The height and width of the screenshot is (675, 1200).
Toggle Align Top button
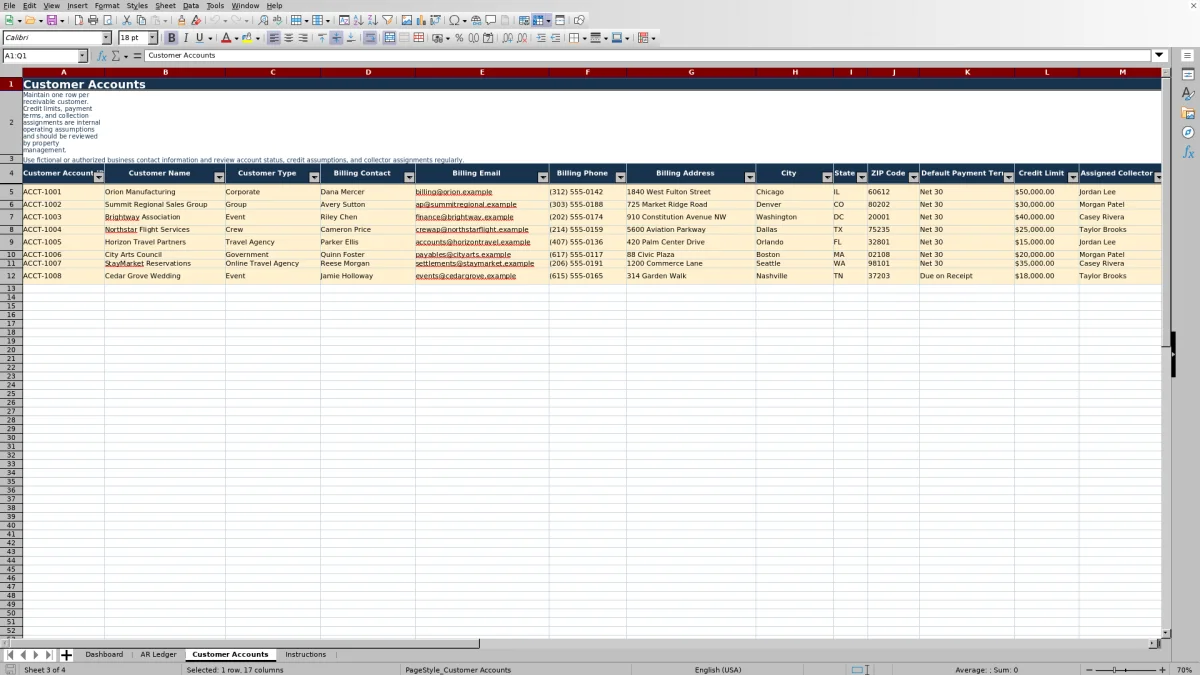321,38
